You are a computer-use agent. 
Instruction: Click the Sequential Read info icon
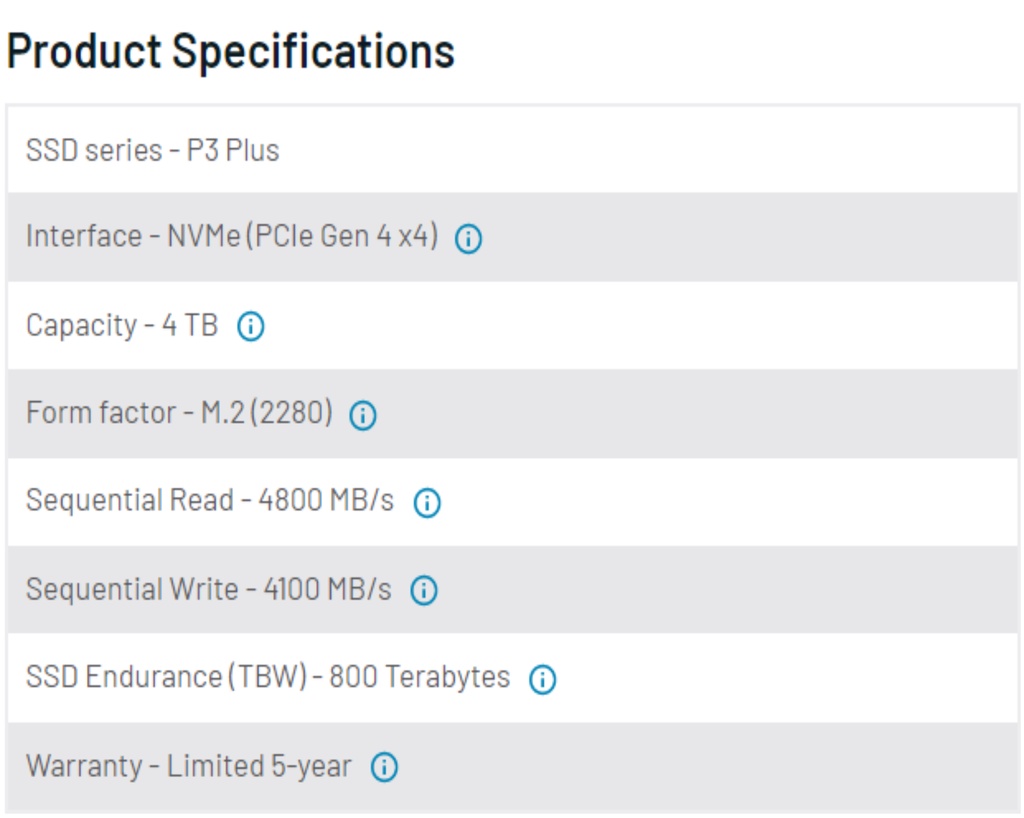pyautogui.click(x=428, y=499)
